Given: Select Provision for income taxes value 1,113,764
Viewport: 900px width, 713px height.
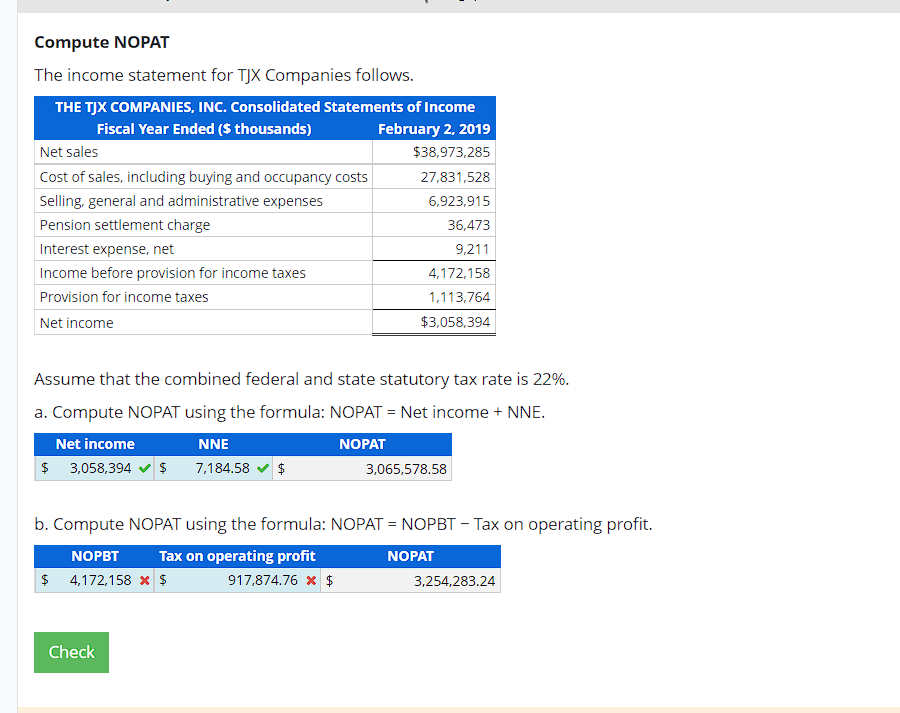Looking at the screenshot, I should pos(459,297).
